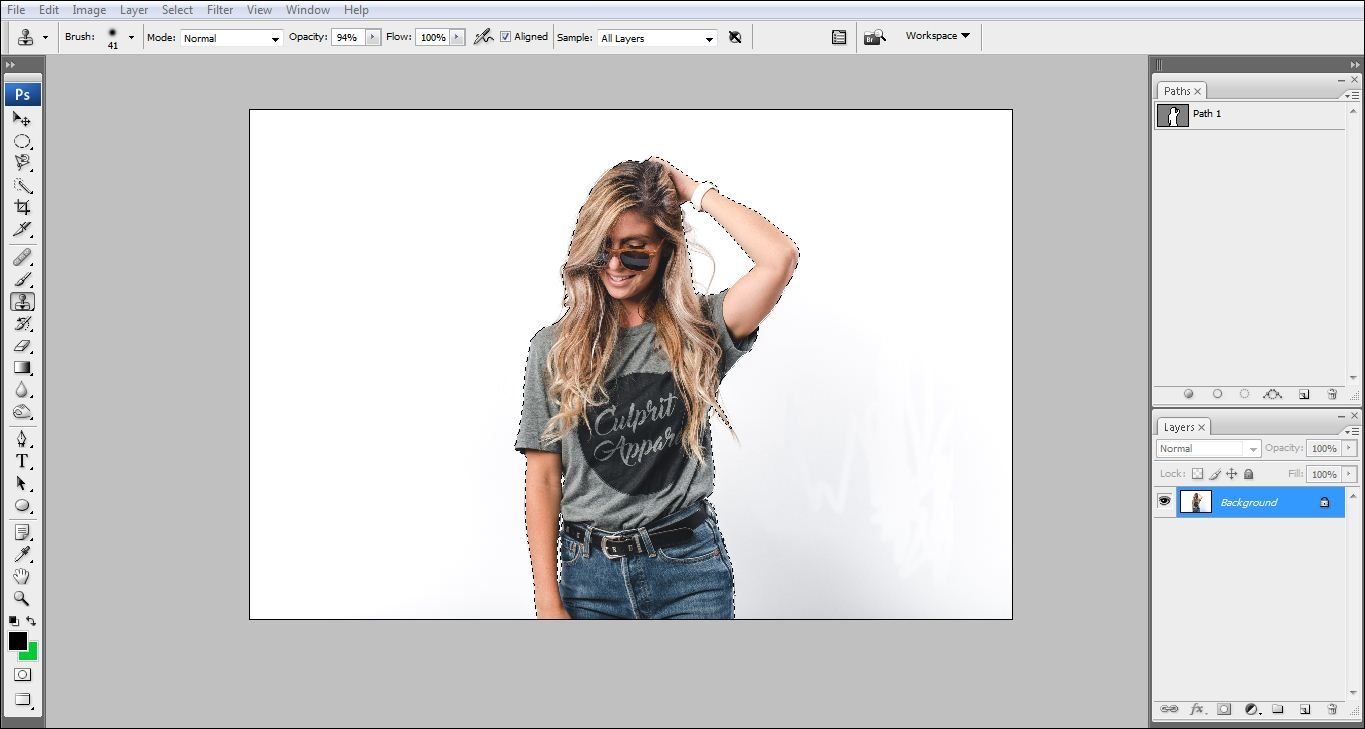Open the Layers Opacity slider arrow

pos(1349,448)
